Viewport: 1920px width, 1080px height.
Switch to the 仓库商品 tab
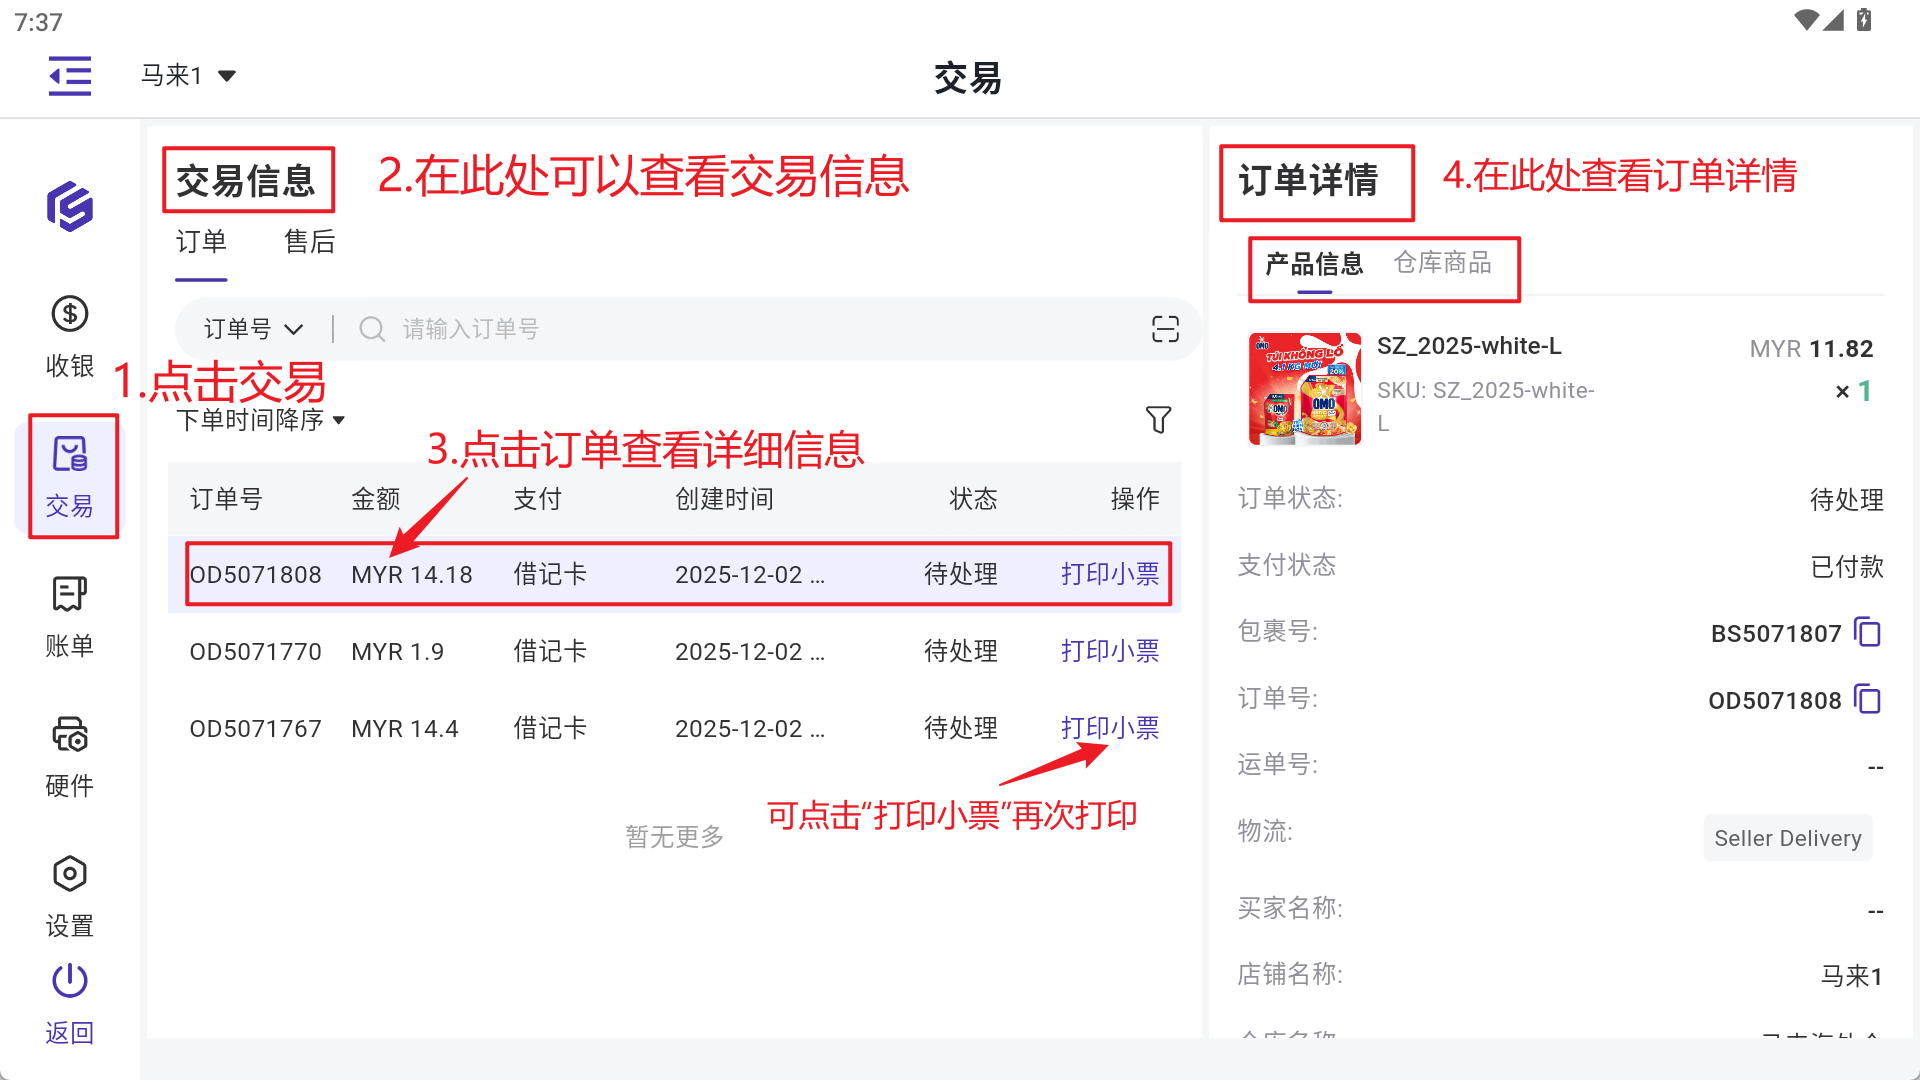point(1442,263)
